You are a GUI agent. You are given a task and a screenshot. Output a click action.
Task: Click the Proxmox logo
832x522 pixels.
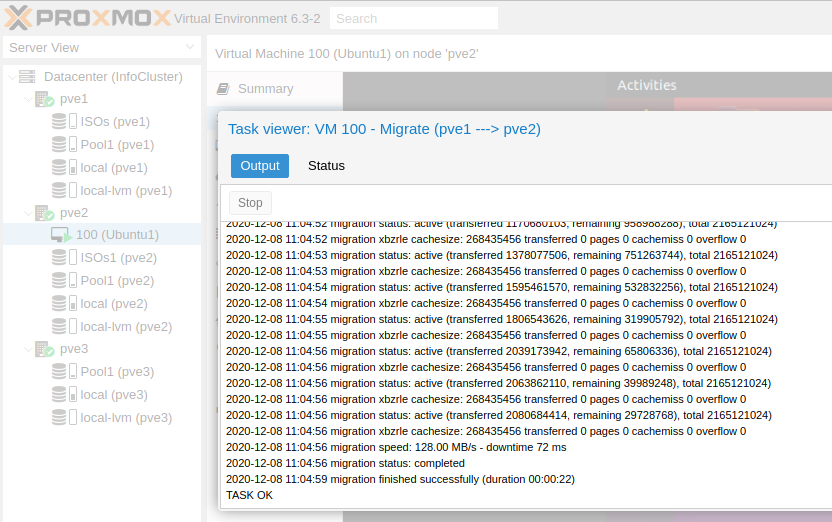[x=88, y=18]
